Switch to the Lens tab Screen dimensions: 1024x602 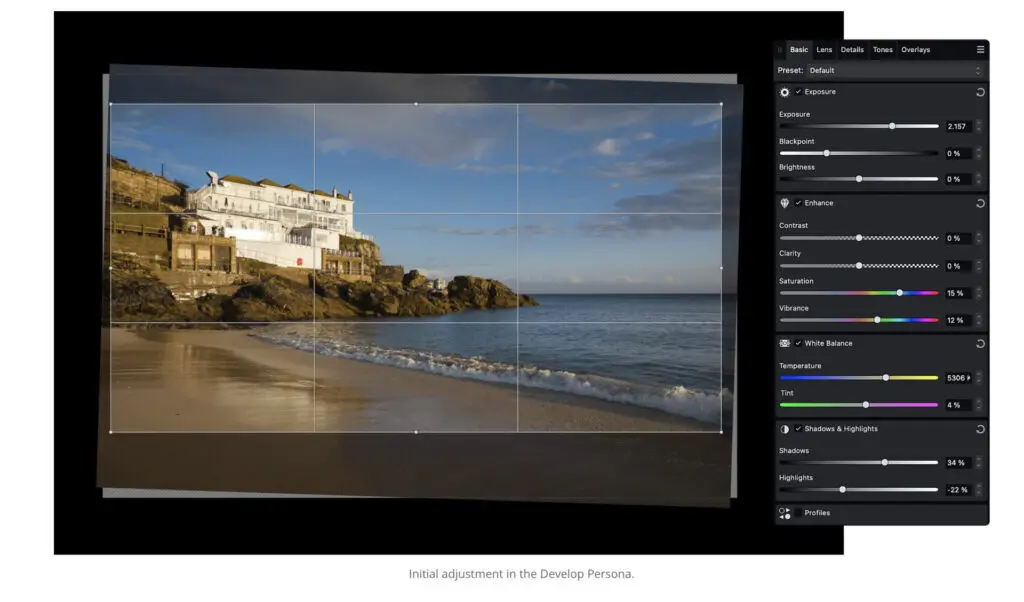[x=824, y=49]
